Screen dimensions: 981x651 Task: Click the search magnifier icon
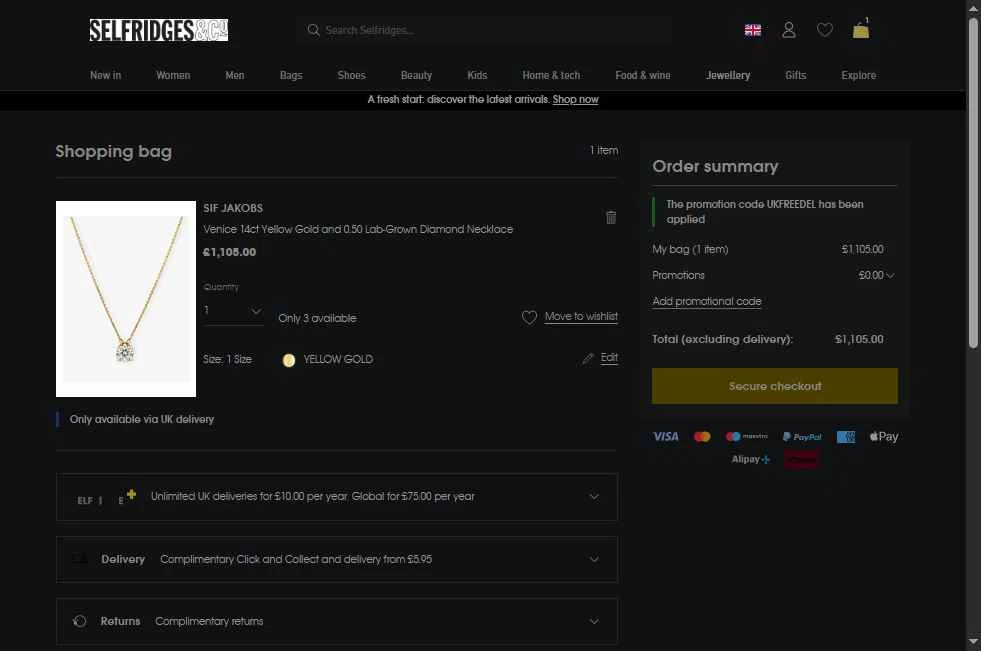point(313,30)
